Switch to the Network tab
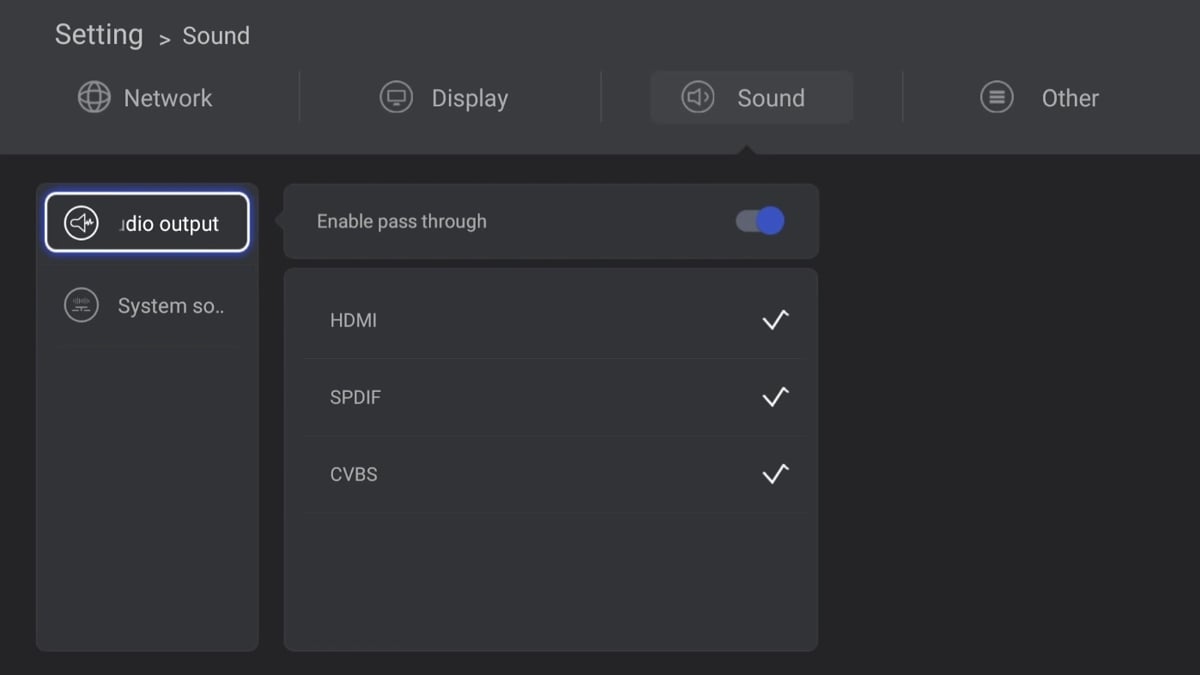Viewport: 1200px width, 675px height. 145,97
